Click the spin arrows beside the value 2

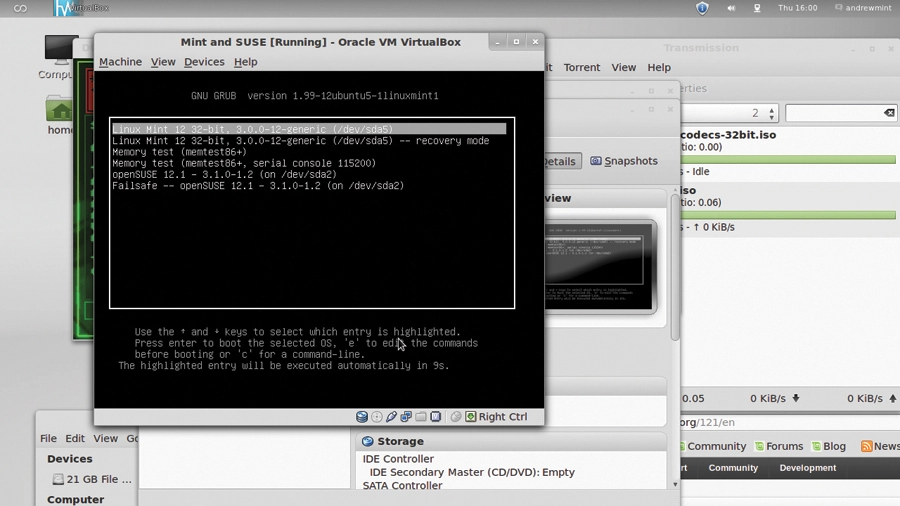pos(771,113)
